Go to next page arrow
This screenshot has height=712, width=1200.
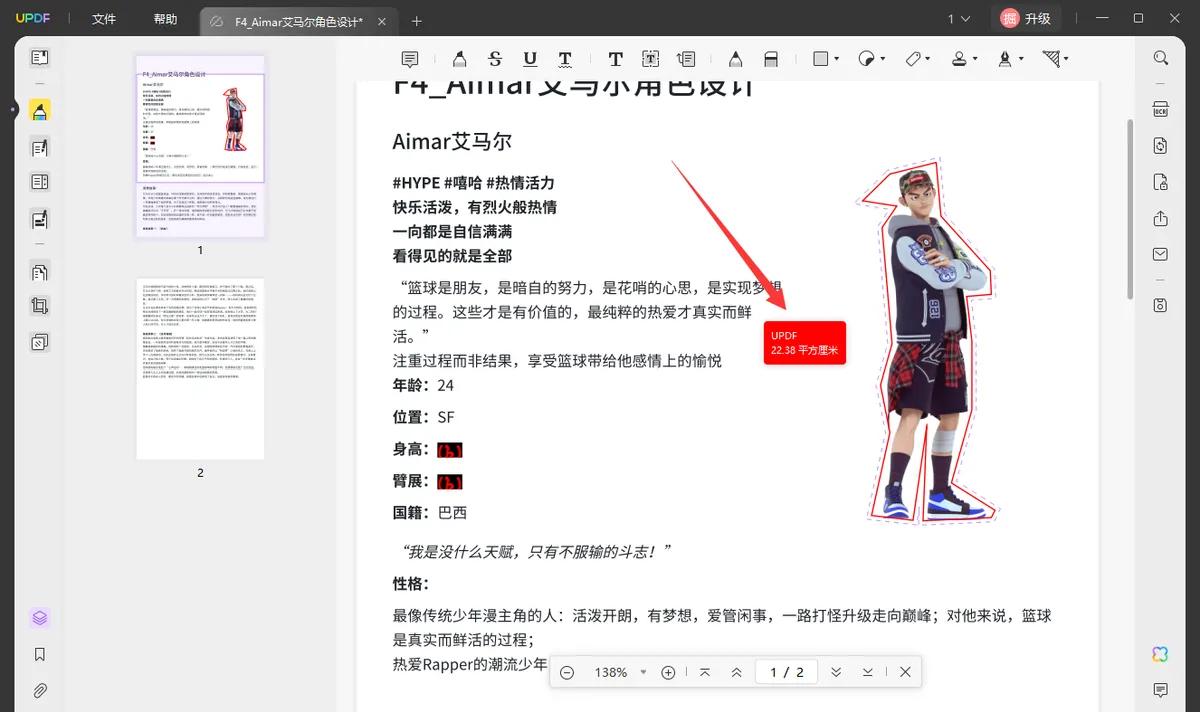point(836,672)
